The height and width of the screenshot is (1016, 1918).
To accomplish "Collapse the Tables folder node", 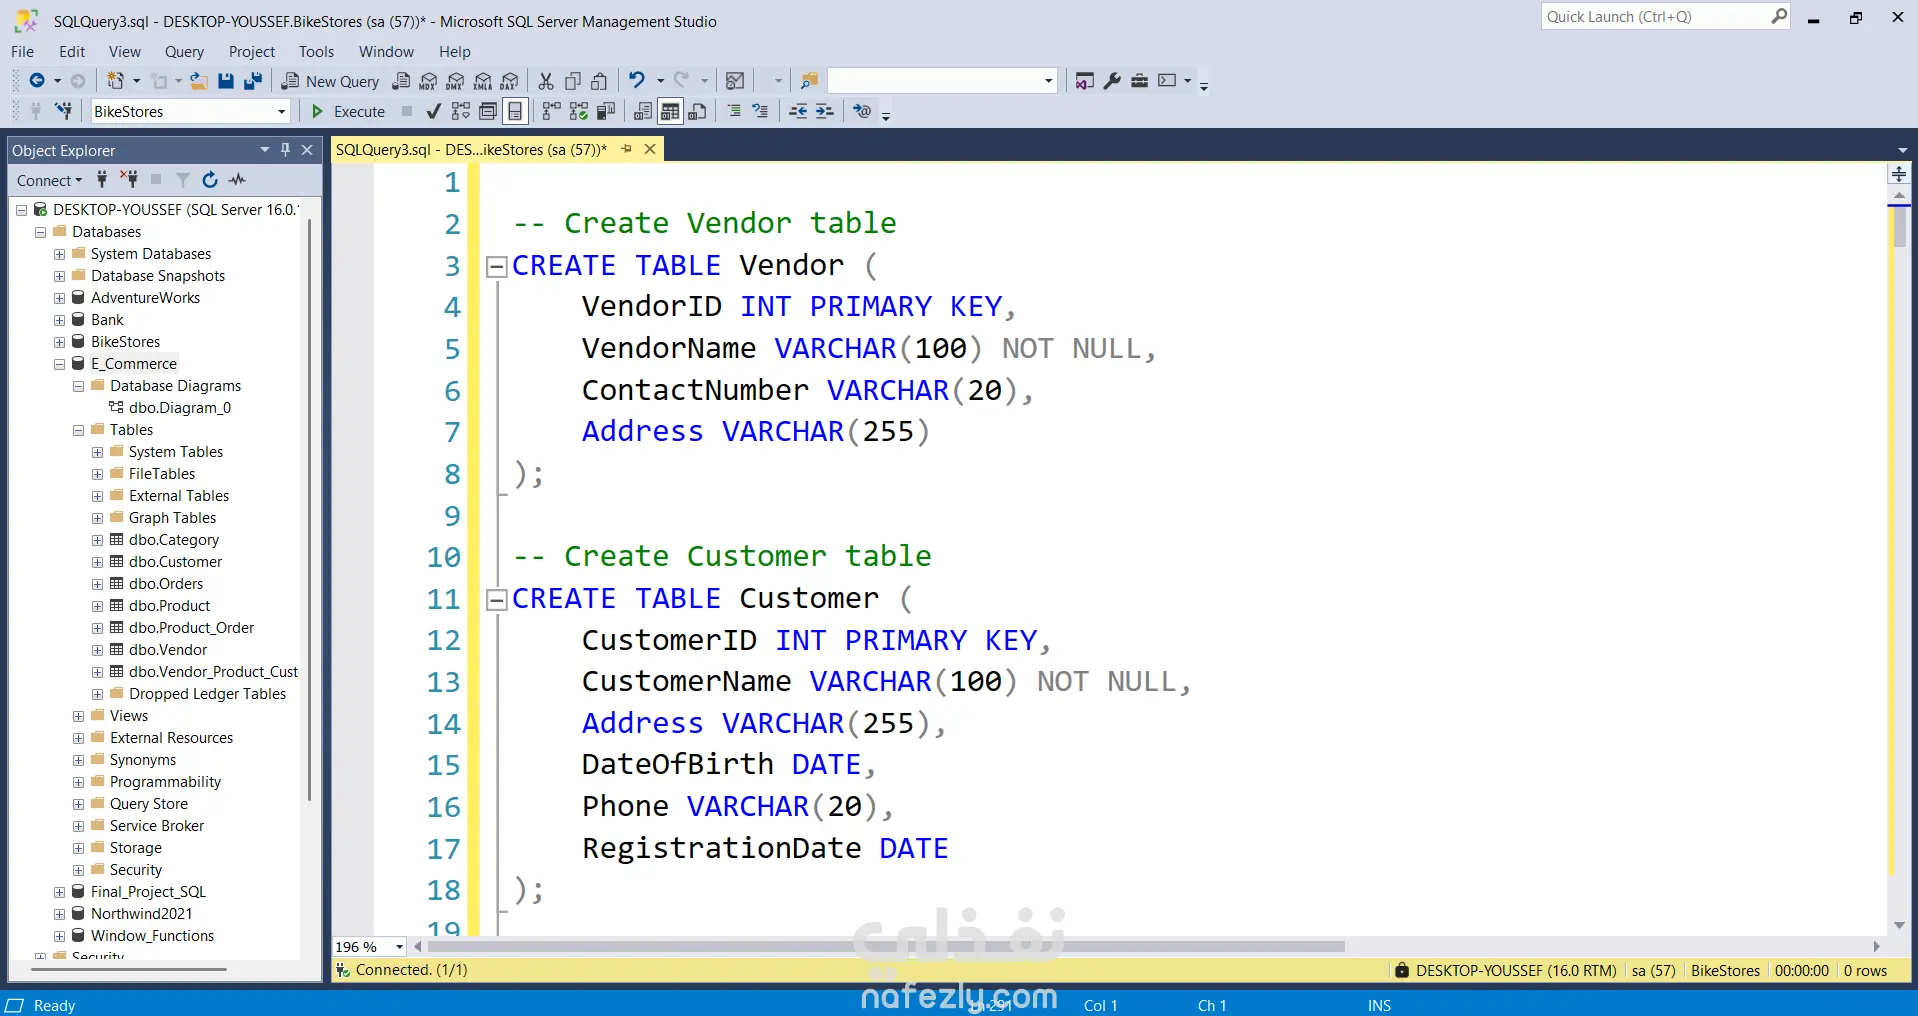I will pyautogui.click(x=78, y=430).
